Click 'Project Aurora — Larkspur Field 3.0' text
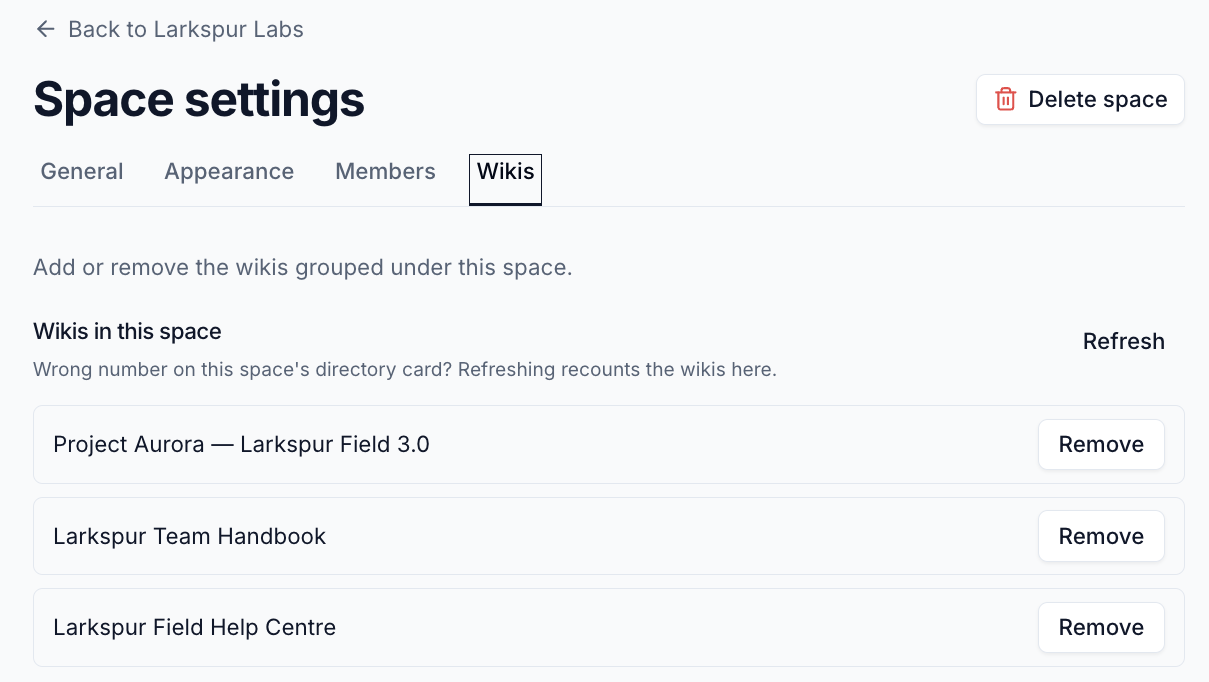 click(x=241, y=444)
